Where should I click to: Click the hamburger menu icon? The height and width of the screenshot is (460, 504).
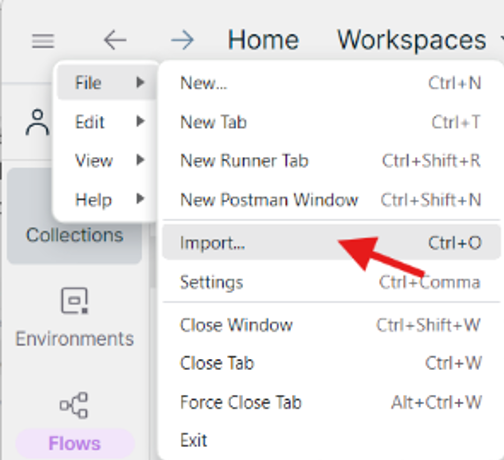(43, 41)
